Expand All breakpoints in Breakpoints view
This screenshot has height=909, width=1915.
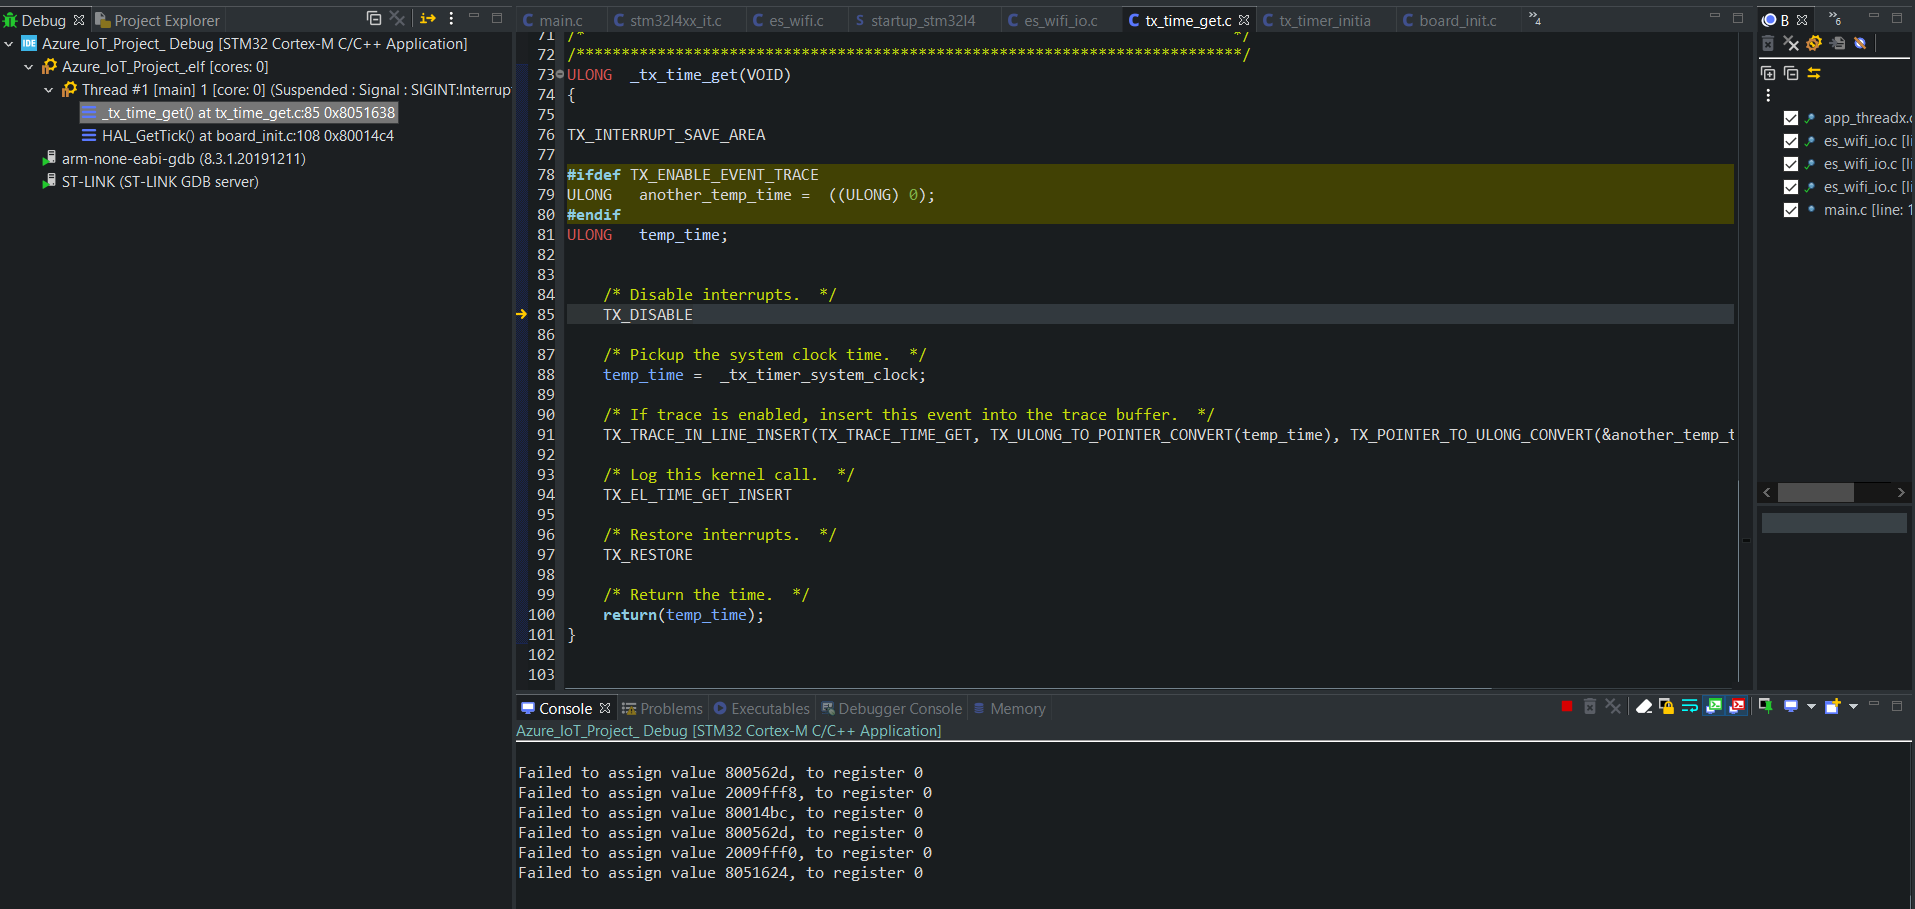(1768, 73)
